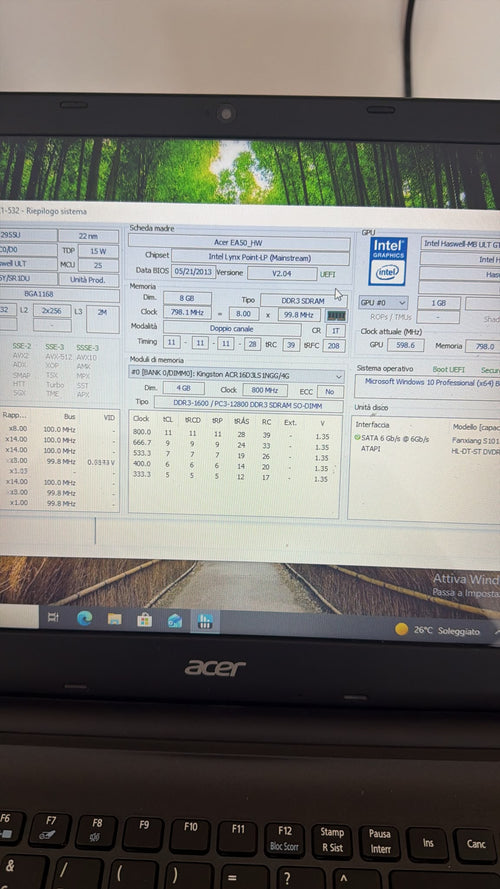Click the CR value 1T field

coord(336,331)
